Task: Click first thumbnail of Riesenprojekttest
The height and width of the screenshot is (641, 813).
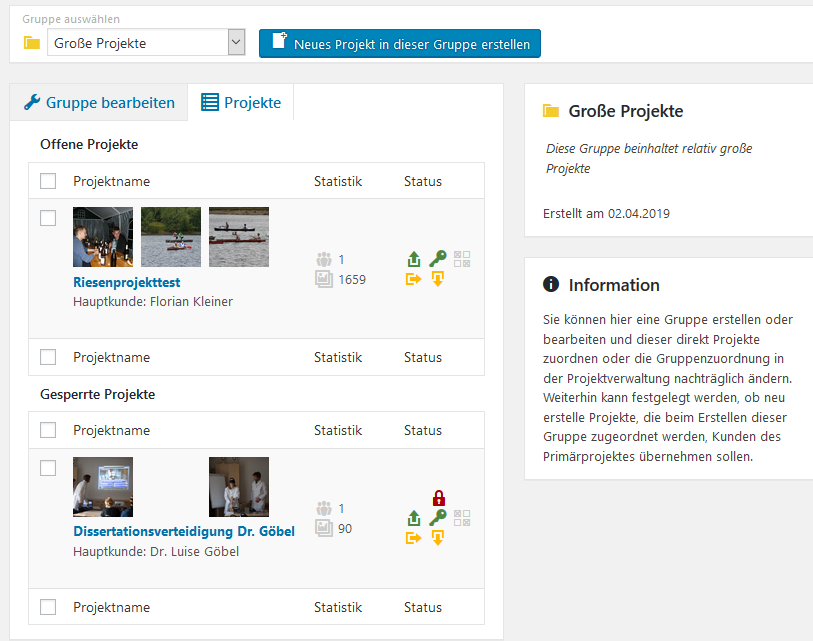Action: point(103,237)
